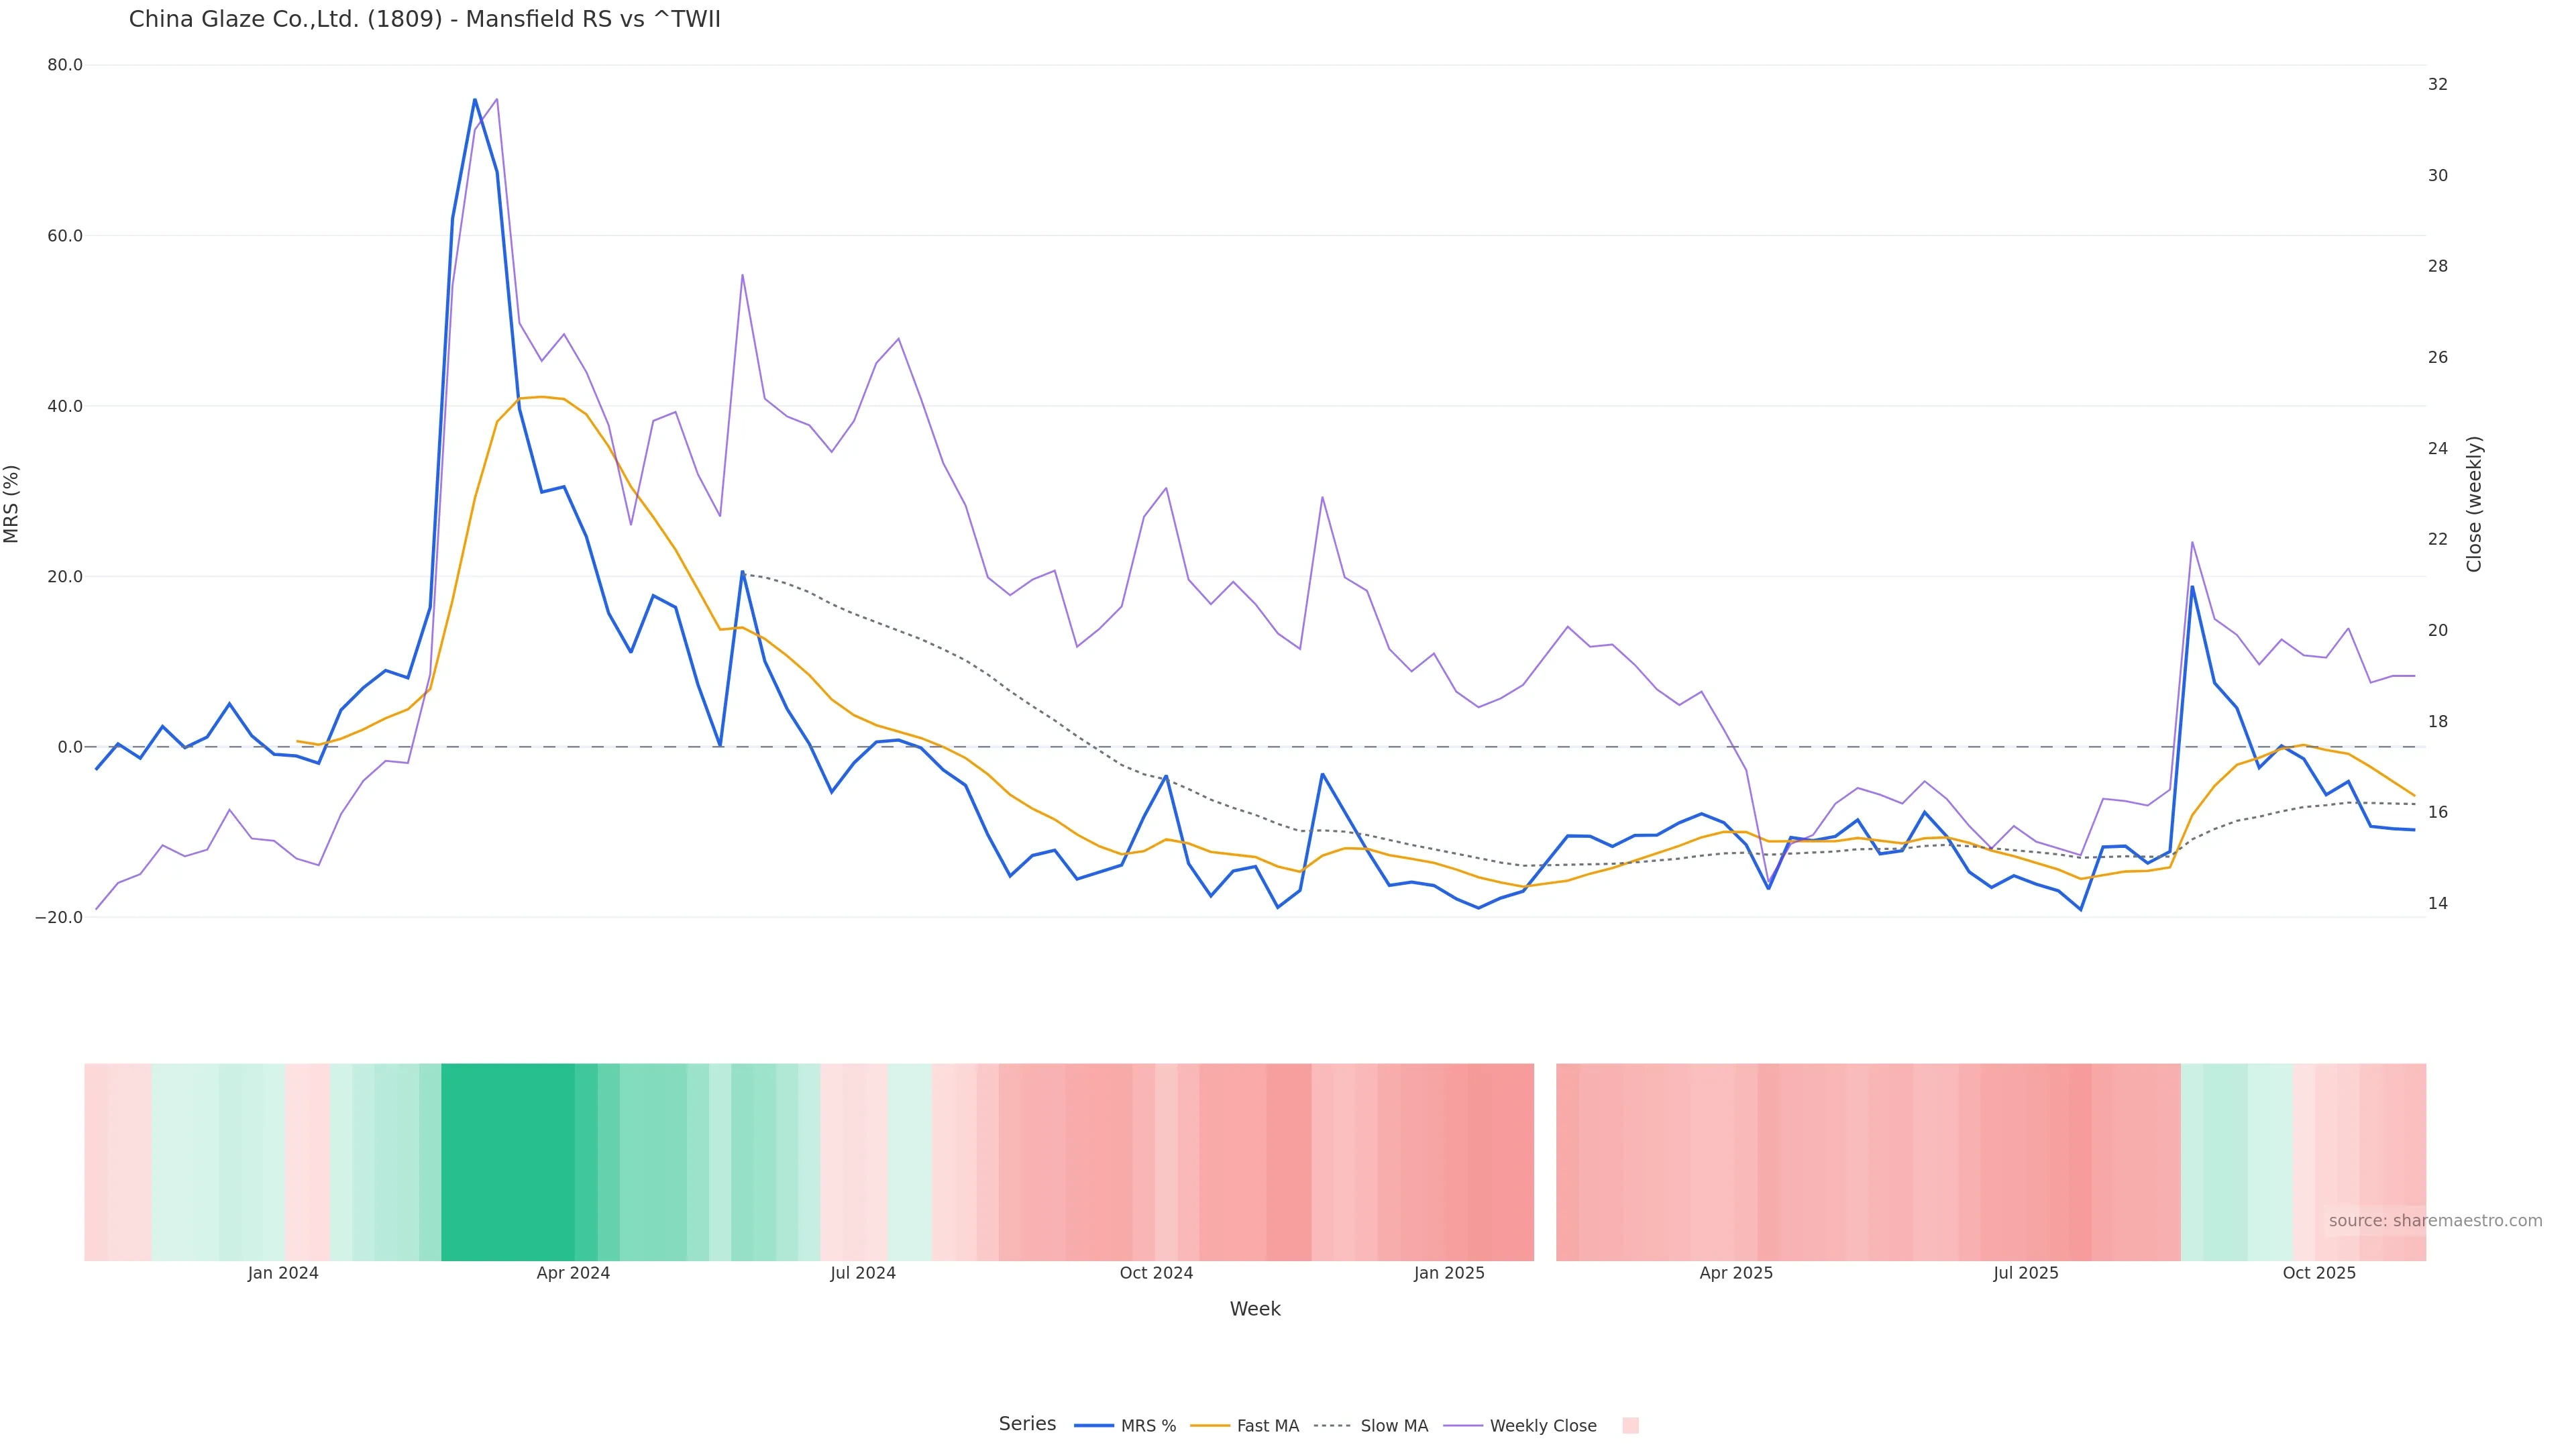Select the Apr 2024 x-axis label
2576x1449 pixels.
click(573, 1273)
